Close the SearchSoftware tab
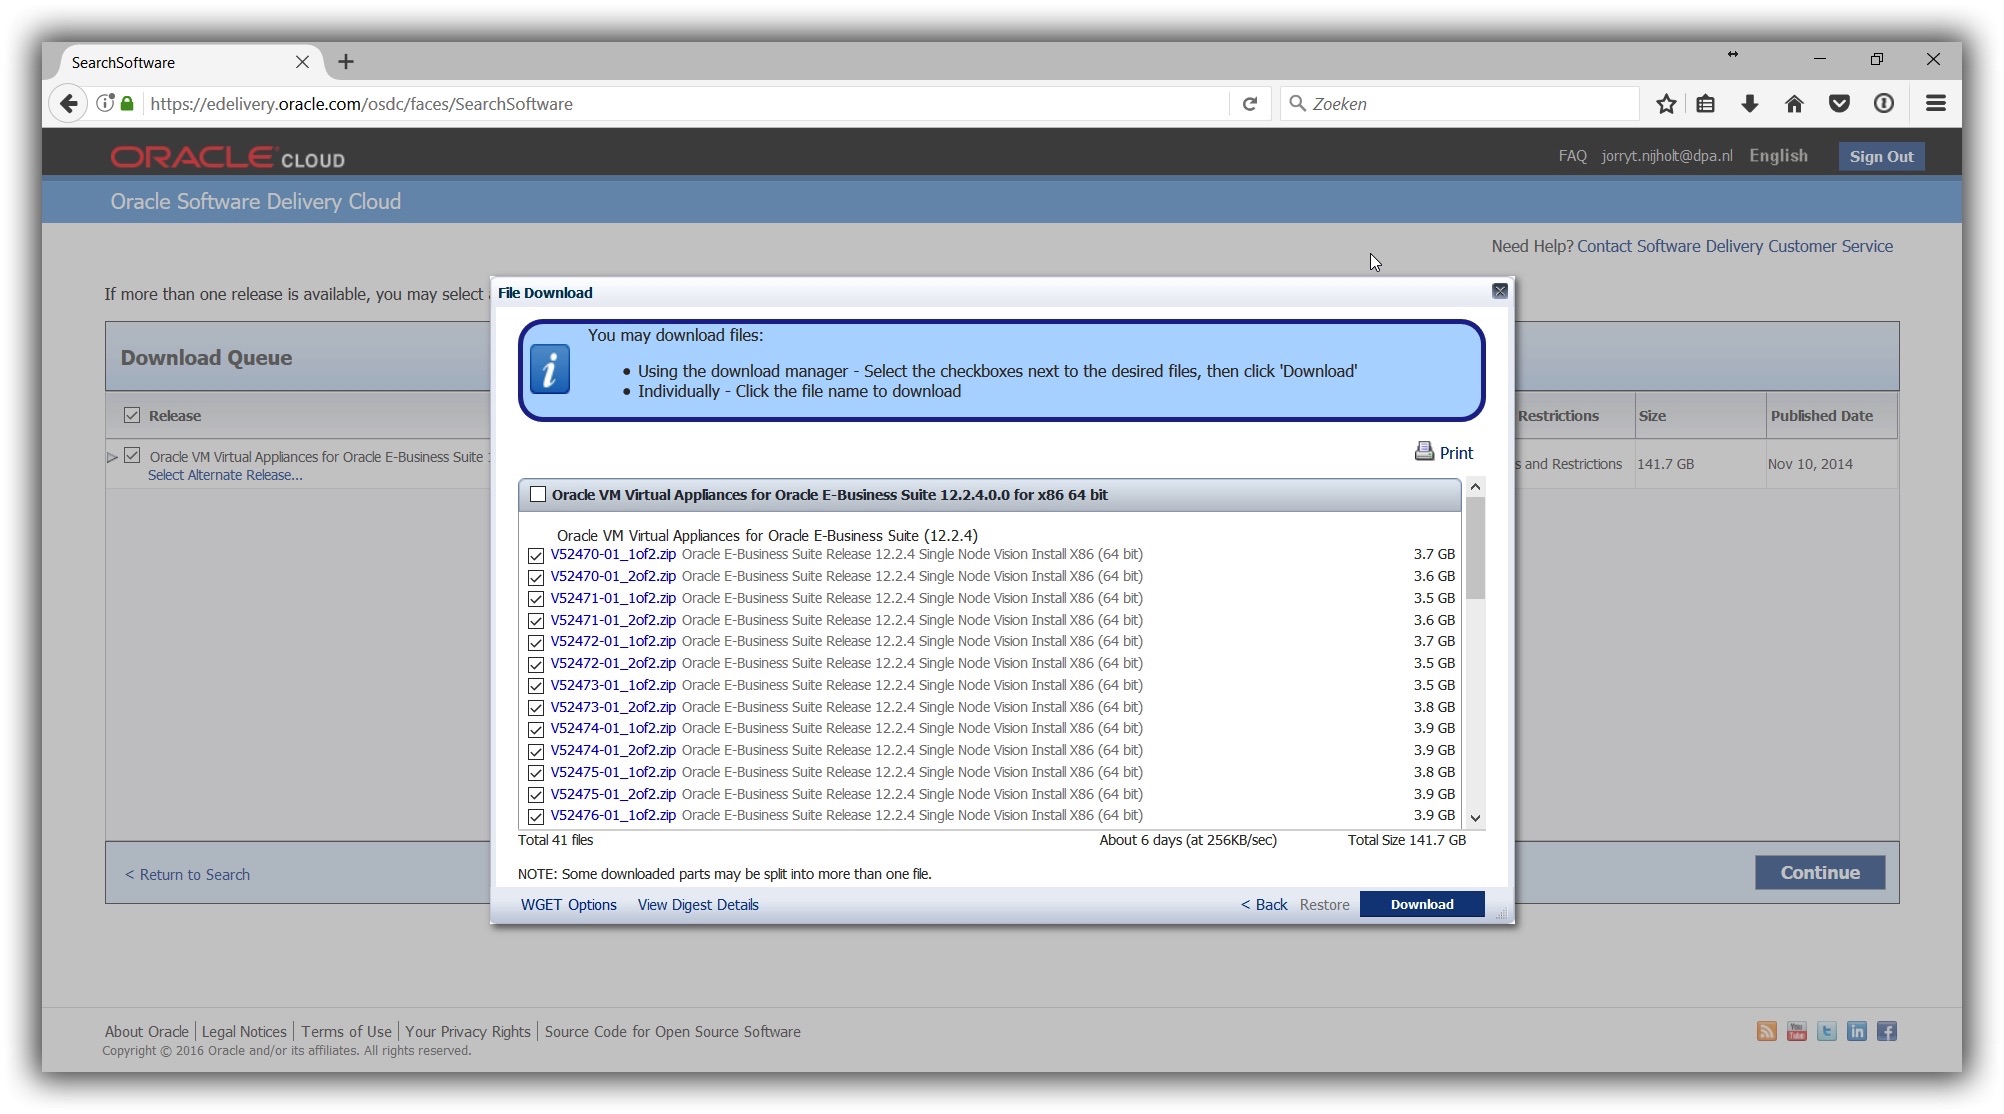 click(x=302, y=62)
